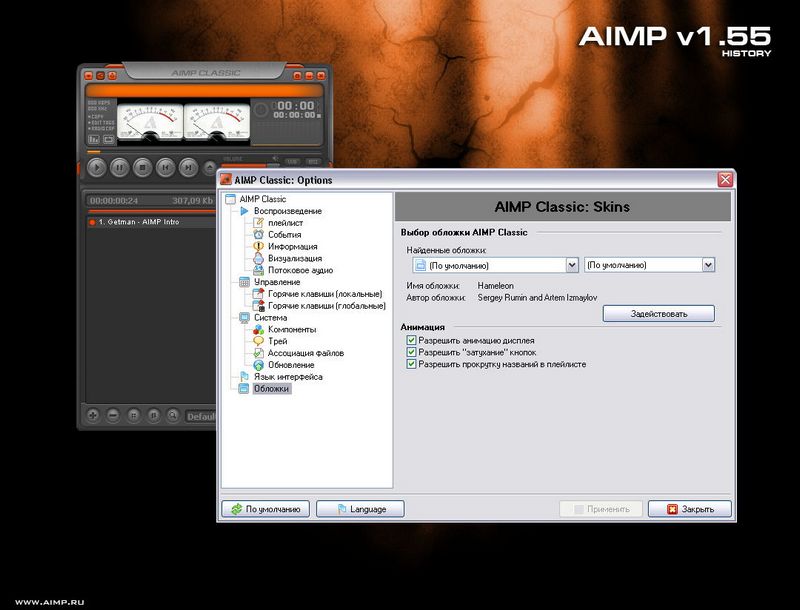Image resolution: width=800 pixels, height=610 pixels.
Task: Start playback with the round Play button
Action: (96, 167)
